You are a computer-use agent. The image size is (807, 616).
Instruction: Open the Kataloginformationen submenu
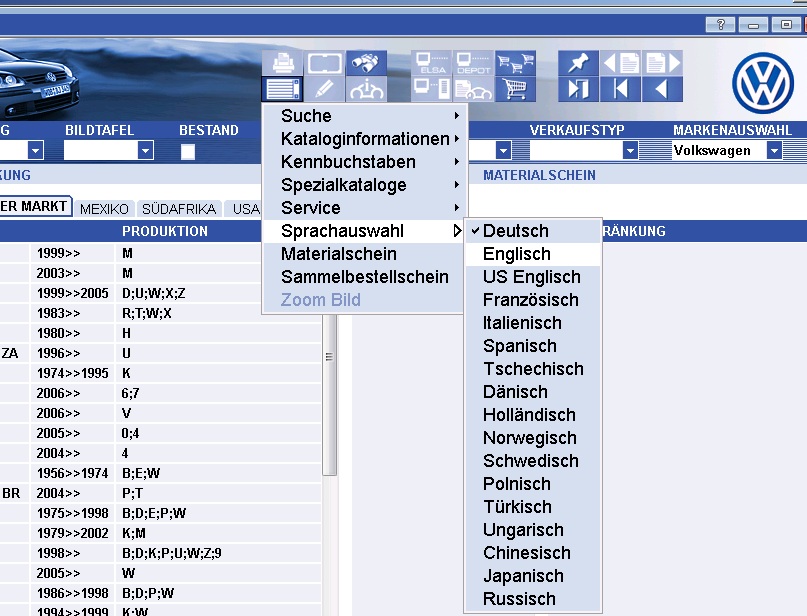click(365, 139)
